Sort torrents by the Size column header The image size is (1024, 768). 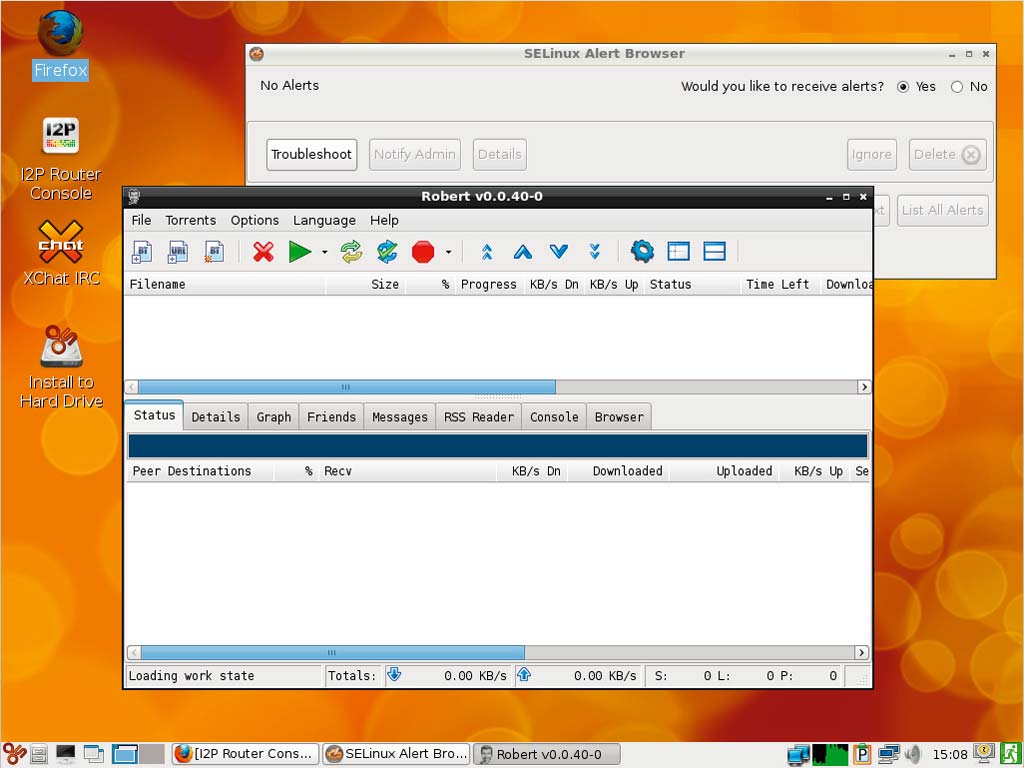pyautogui.click(x=365, y=285)
